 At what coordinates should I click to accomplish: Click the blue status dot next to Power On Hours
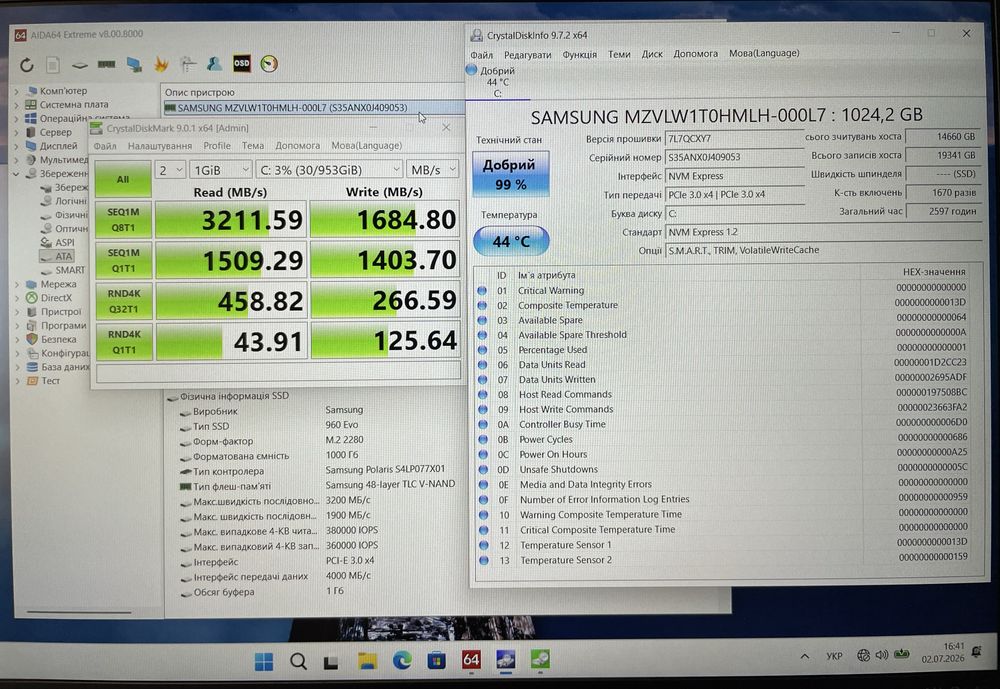coord(483,454)
